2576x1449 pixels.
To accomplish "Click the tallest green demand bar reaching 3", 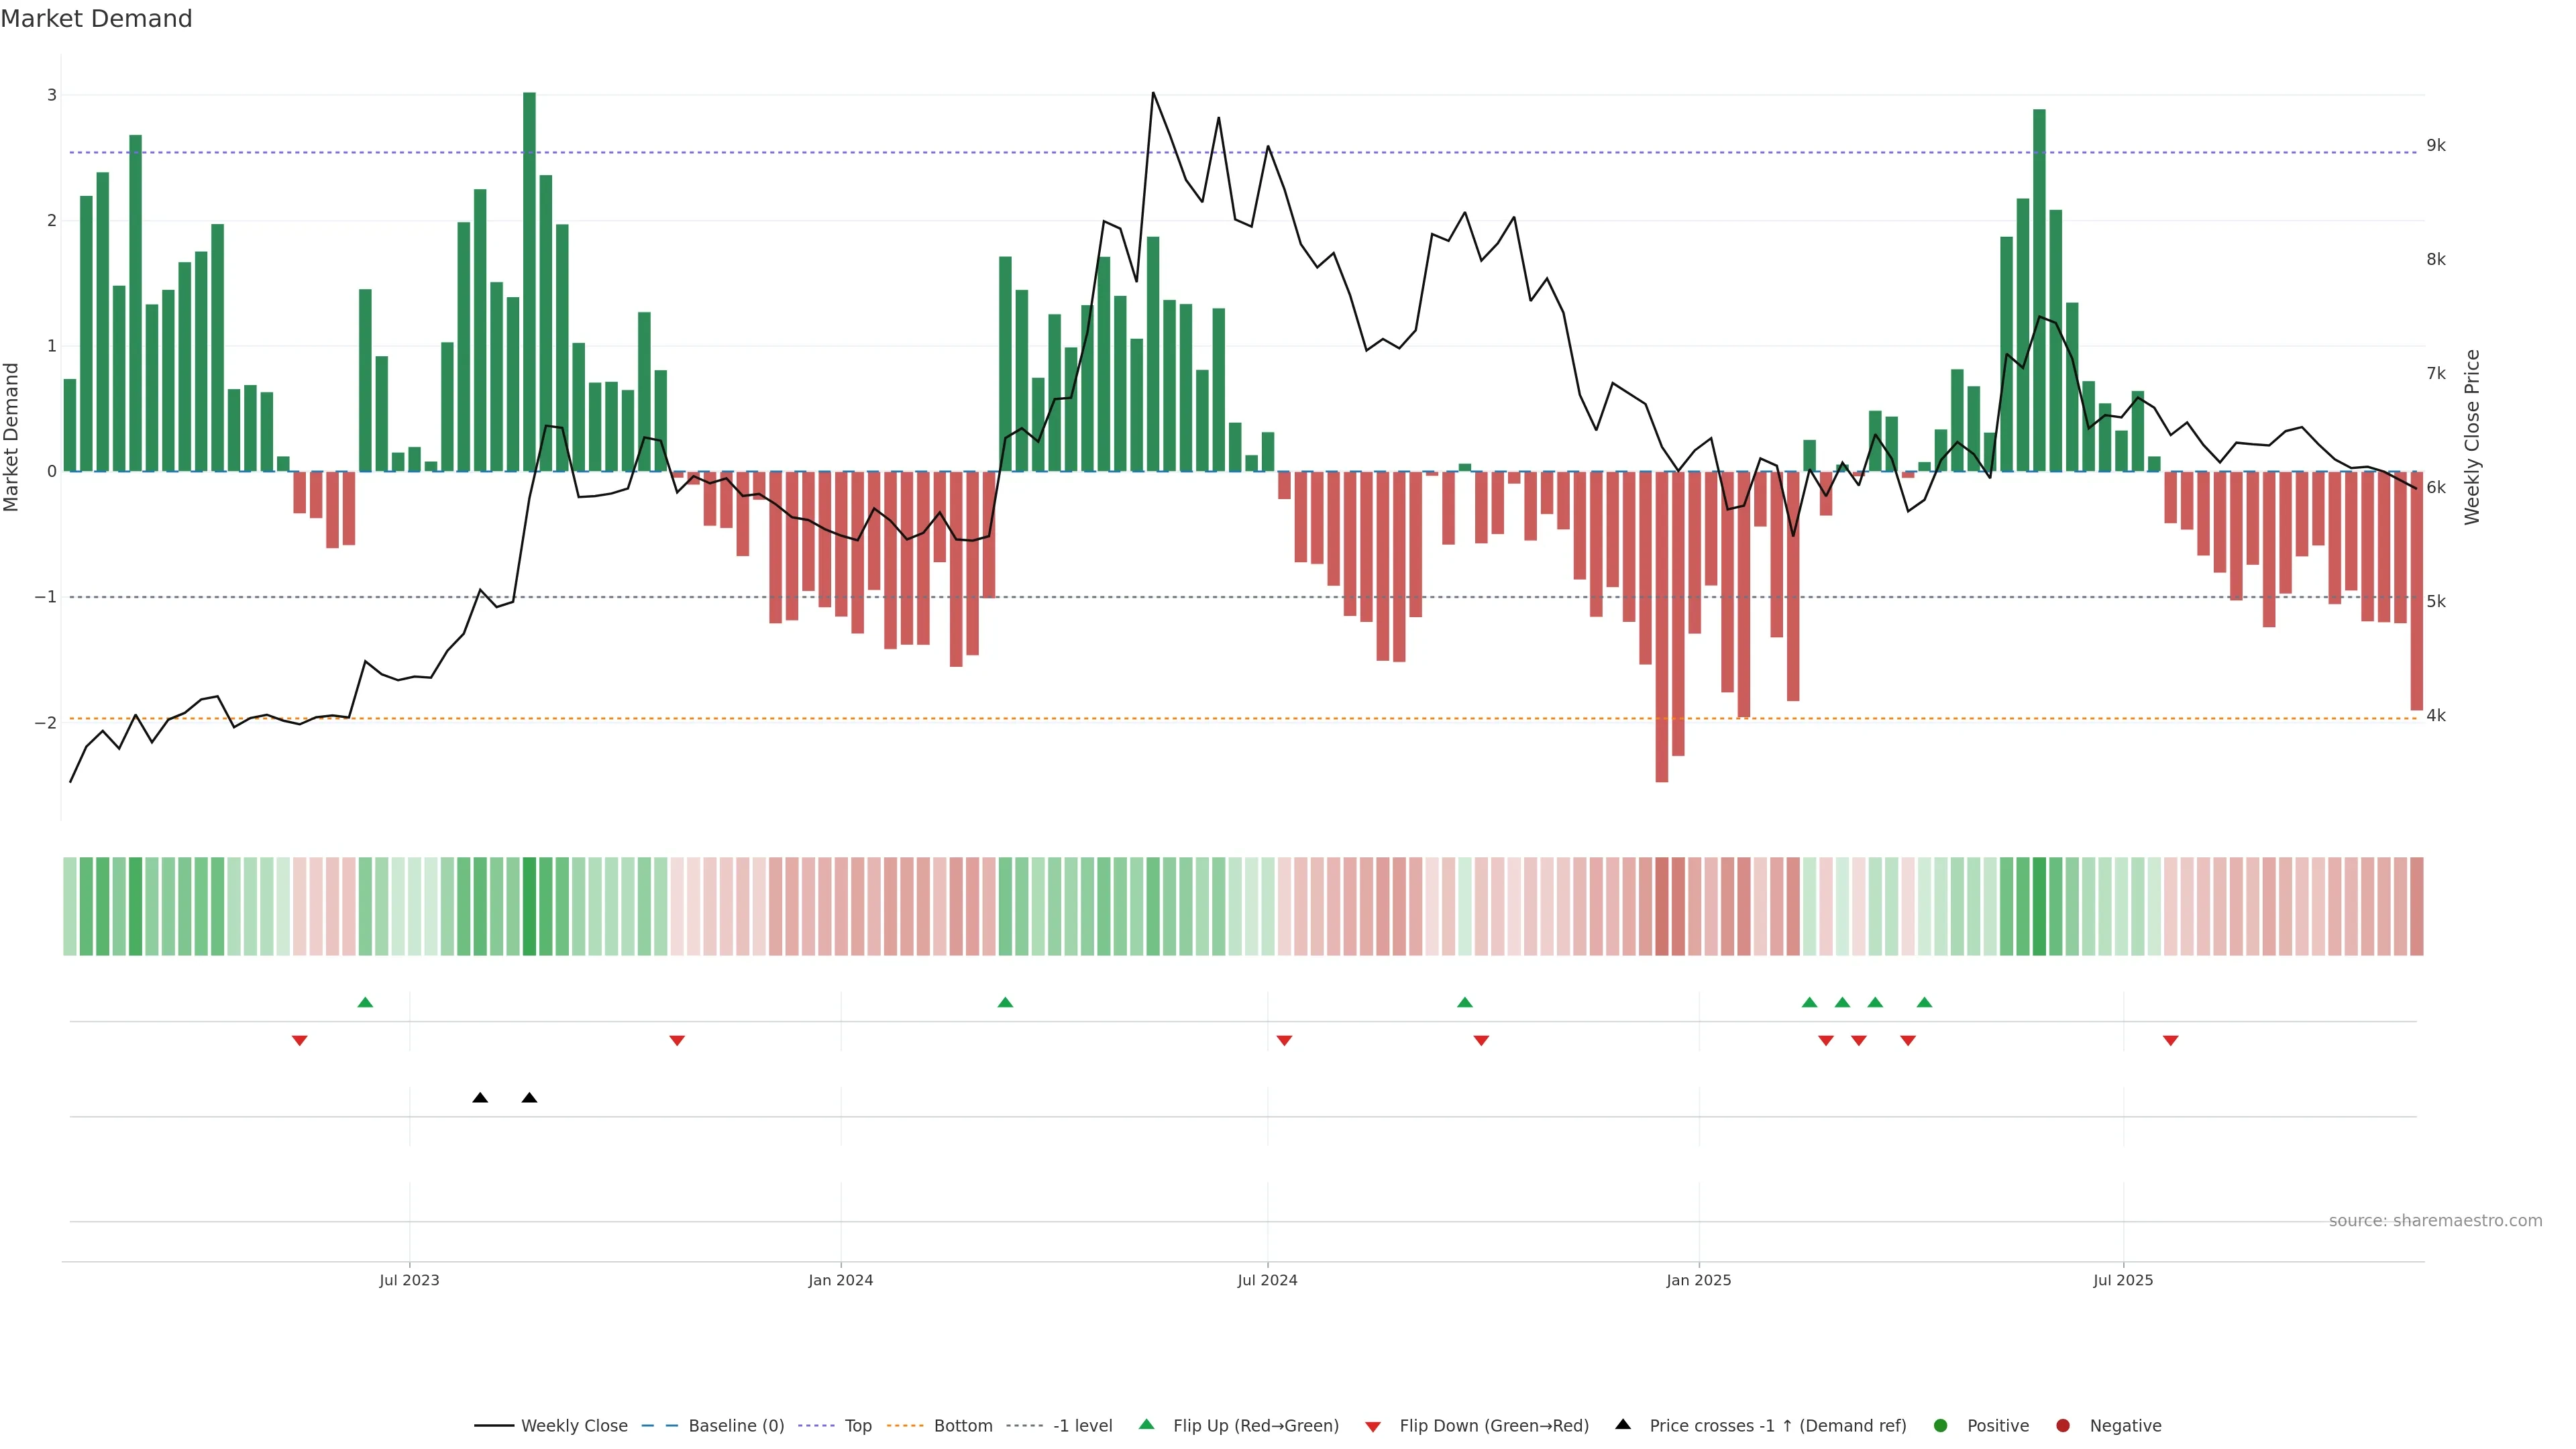I will point(529,280).
